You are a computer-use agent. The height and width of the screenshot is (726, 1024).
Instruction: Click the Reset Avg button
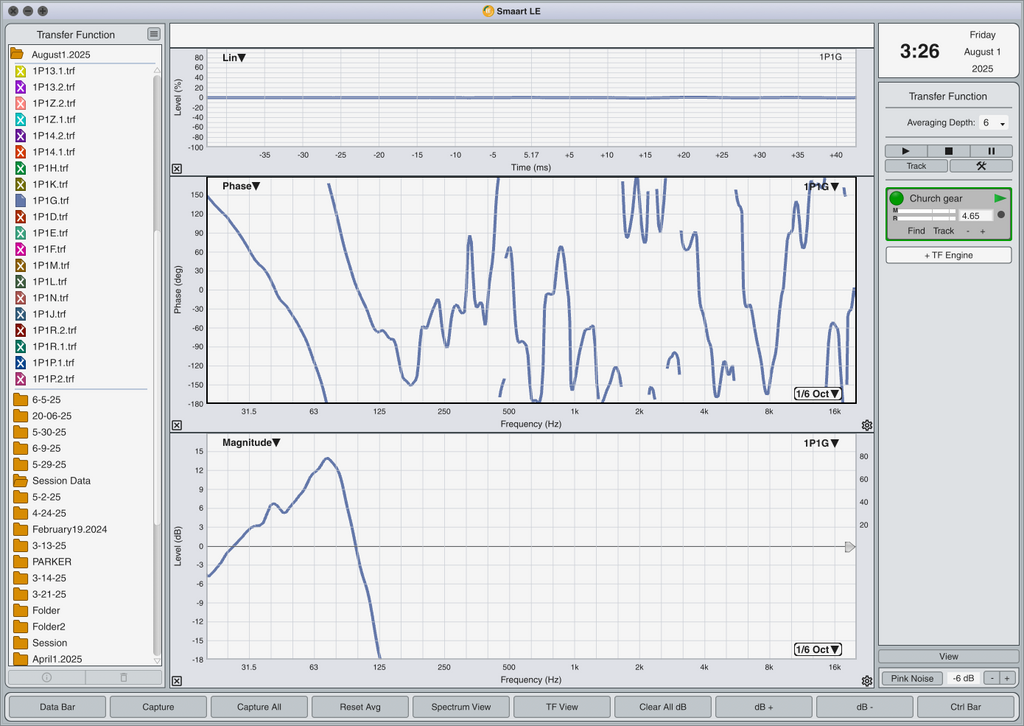click(x=360, y=707)
